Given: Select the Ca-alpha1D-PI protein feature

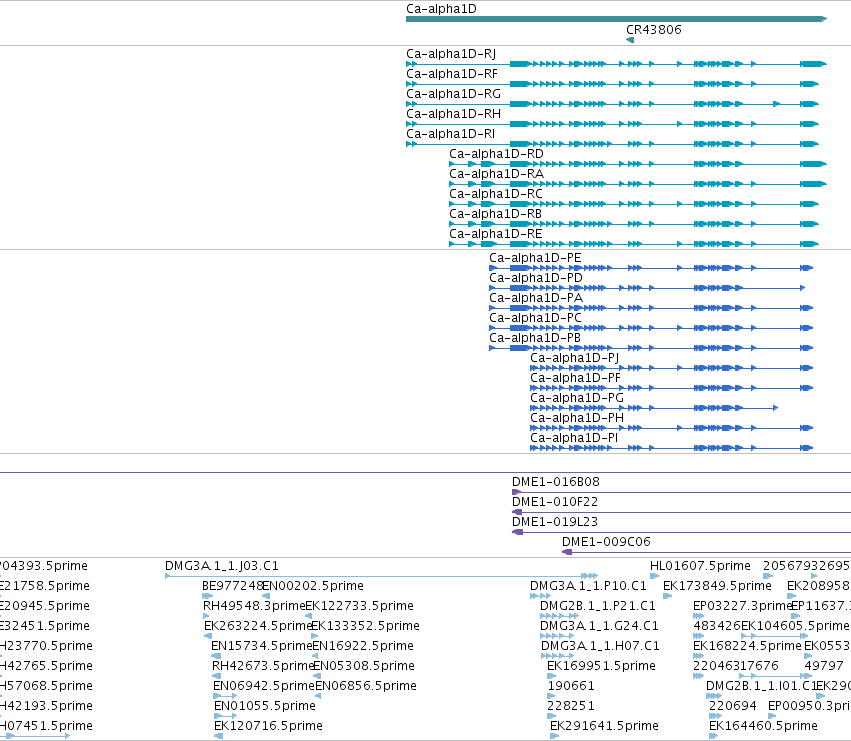Looking at the screenshot, I should point(671,448).
